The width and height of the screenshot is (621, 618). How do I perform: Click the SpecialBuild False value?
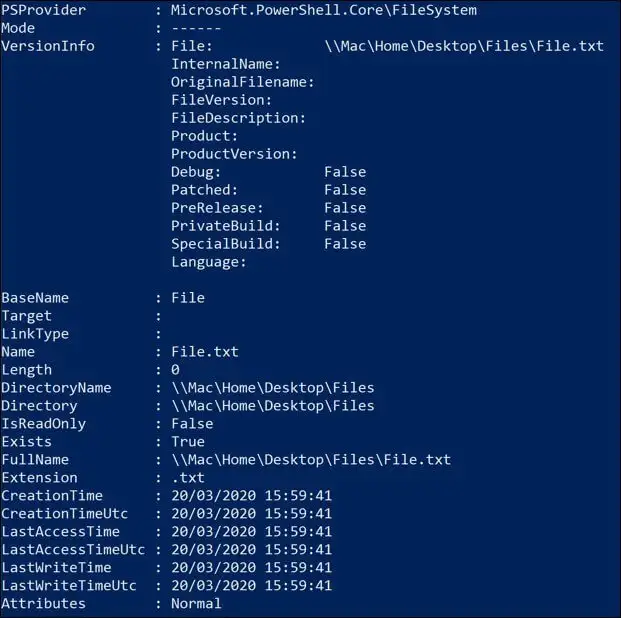pyautogui.click(x=345, y=244)
